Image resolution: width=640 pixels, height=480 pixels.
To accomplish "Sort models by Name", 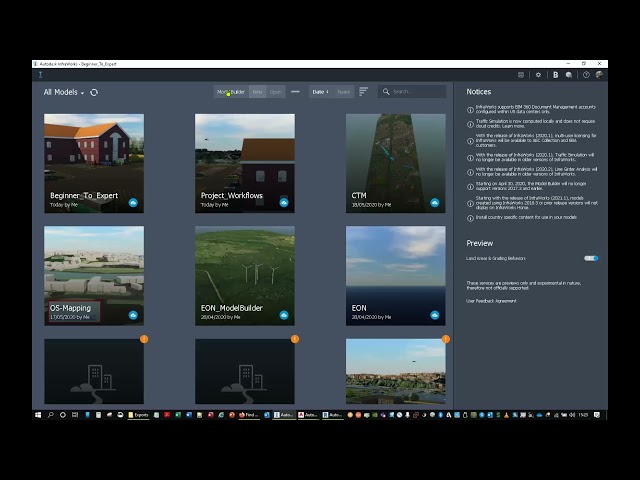I will pos(344,92).
